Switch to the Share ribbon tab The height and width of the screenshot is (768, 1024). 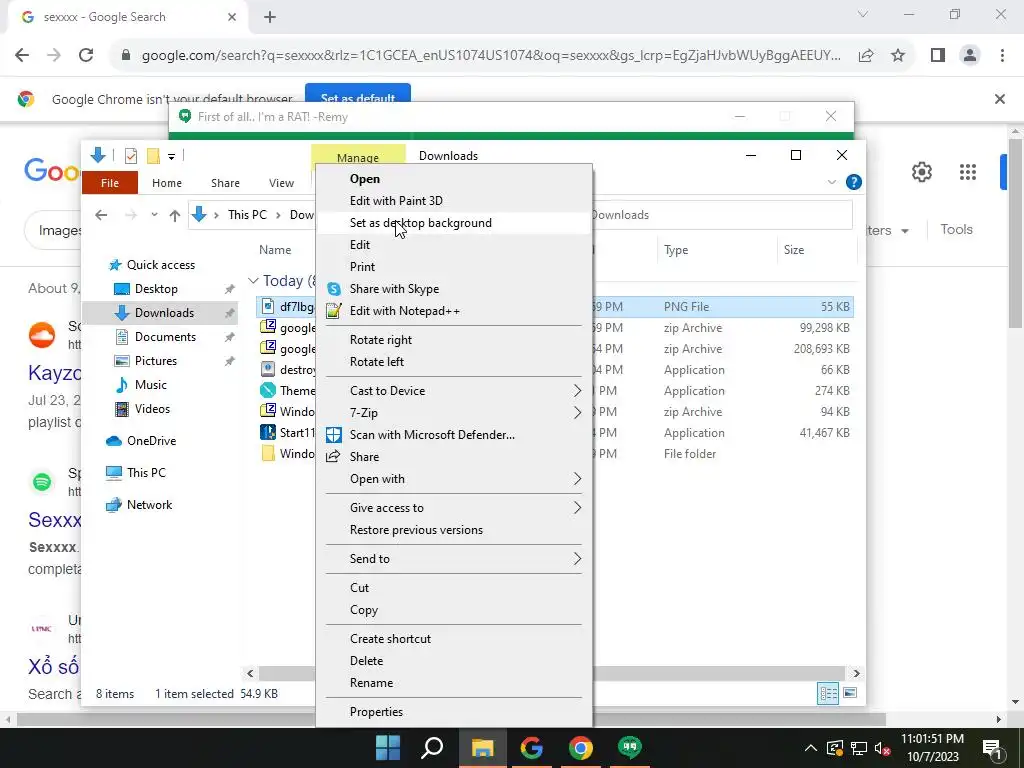(225, 183)
